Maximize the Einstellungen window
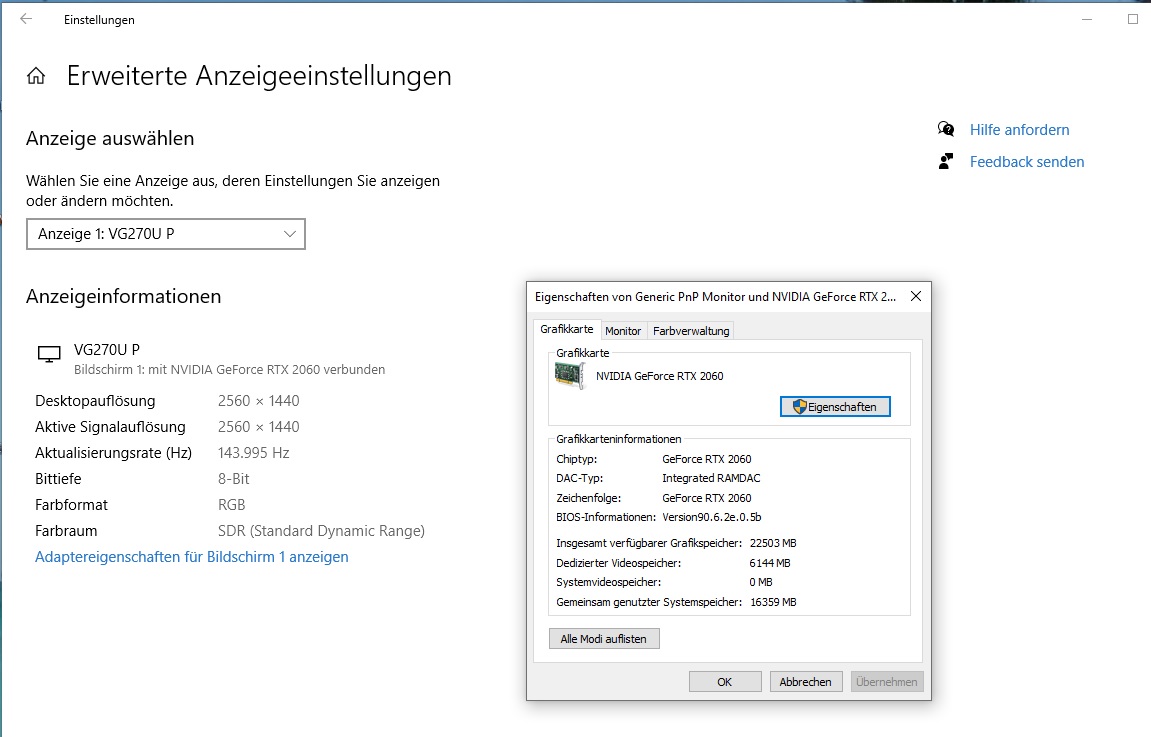Image resolution: width=1151 pixels, height=737 pixels. point(1133,19)
